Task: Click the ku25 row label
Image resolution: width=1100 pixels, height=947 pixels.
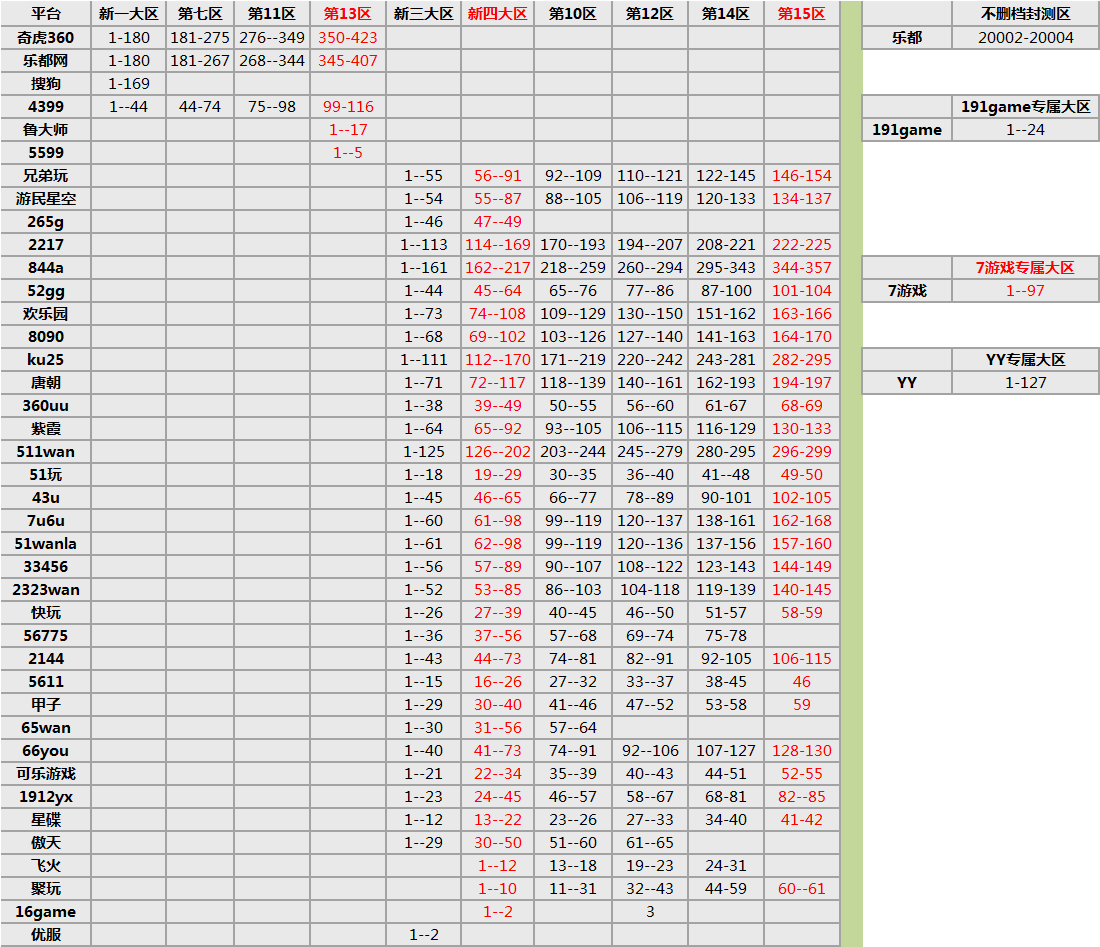Action: click(46, 360)
